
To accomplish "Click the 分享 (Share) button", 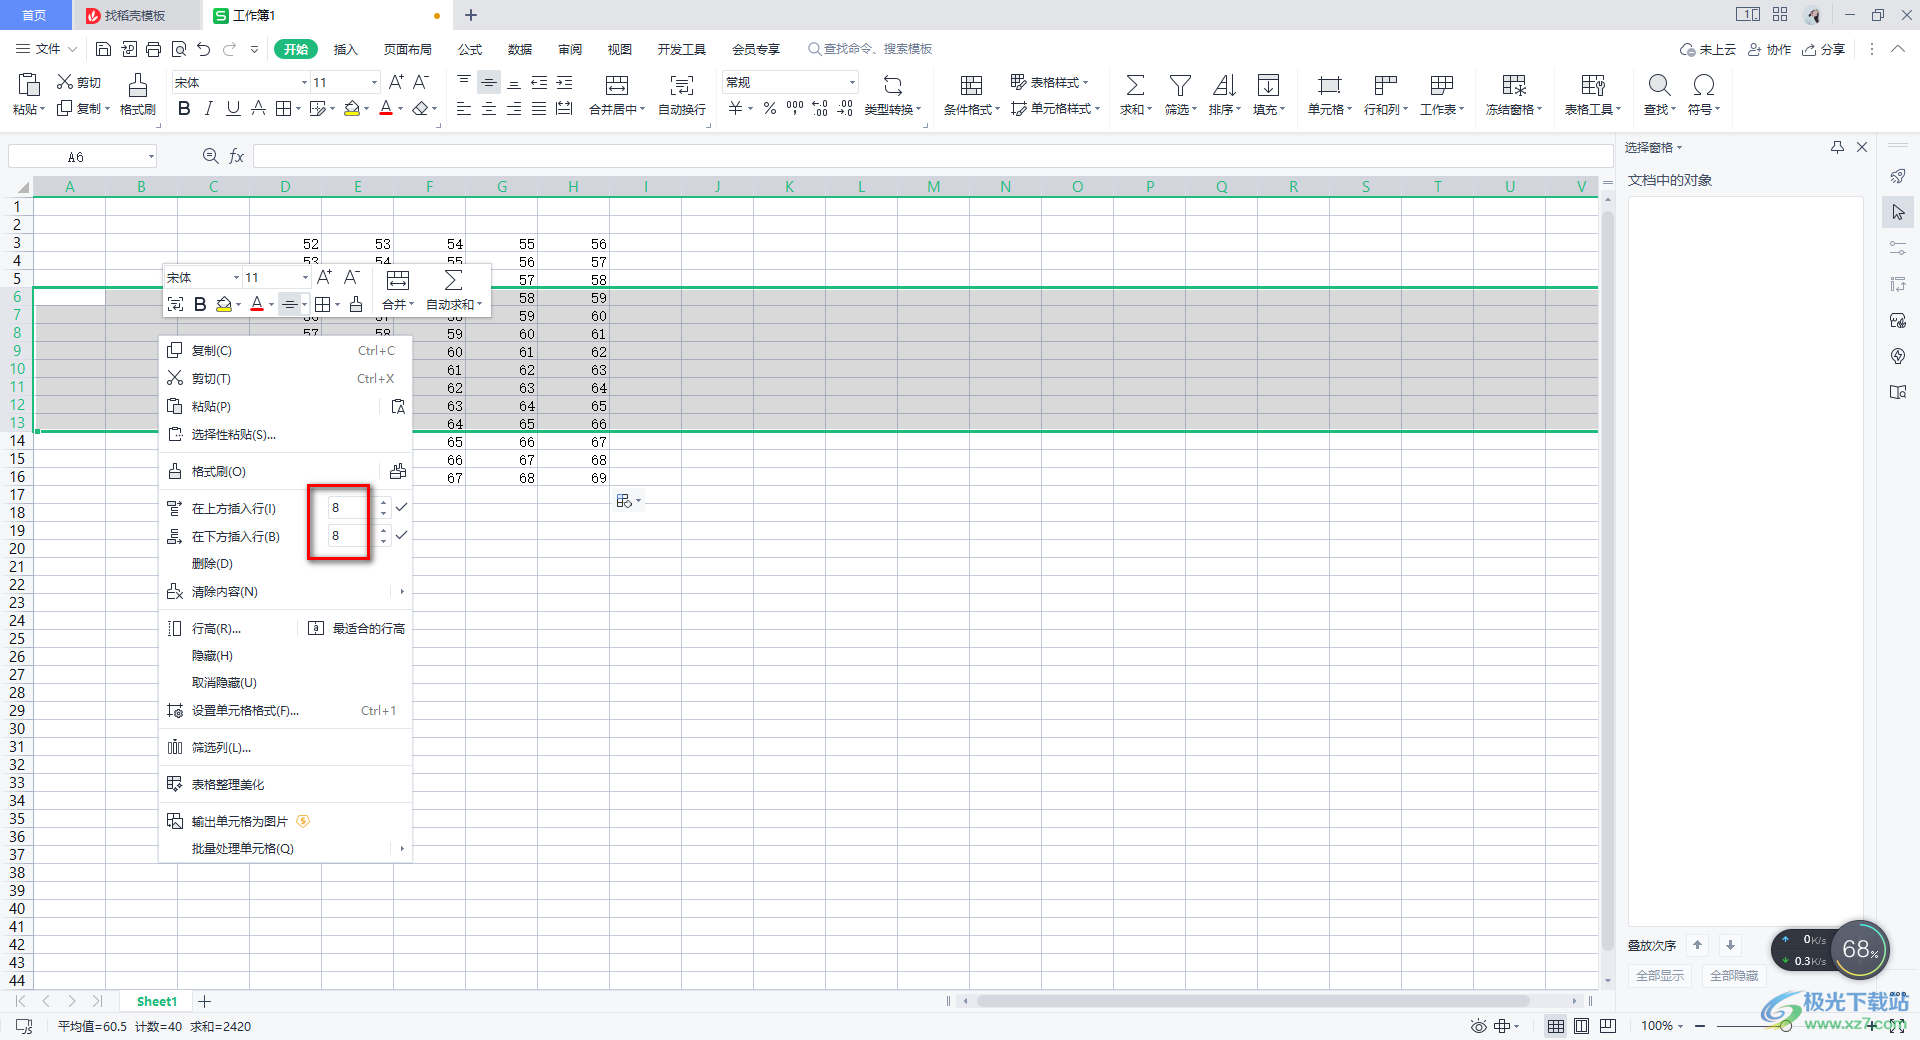I will [1823, 49].
